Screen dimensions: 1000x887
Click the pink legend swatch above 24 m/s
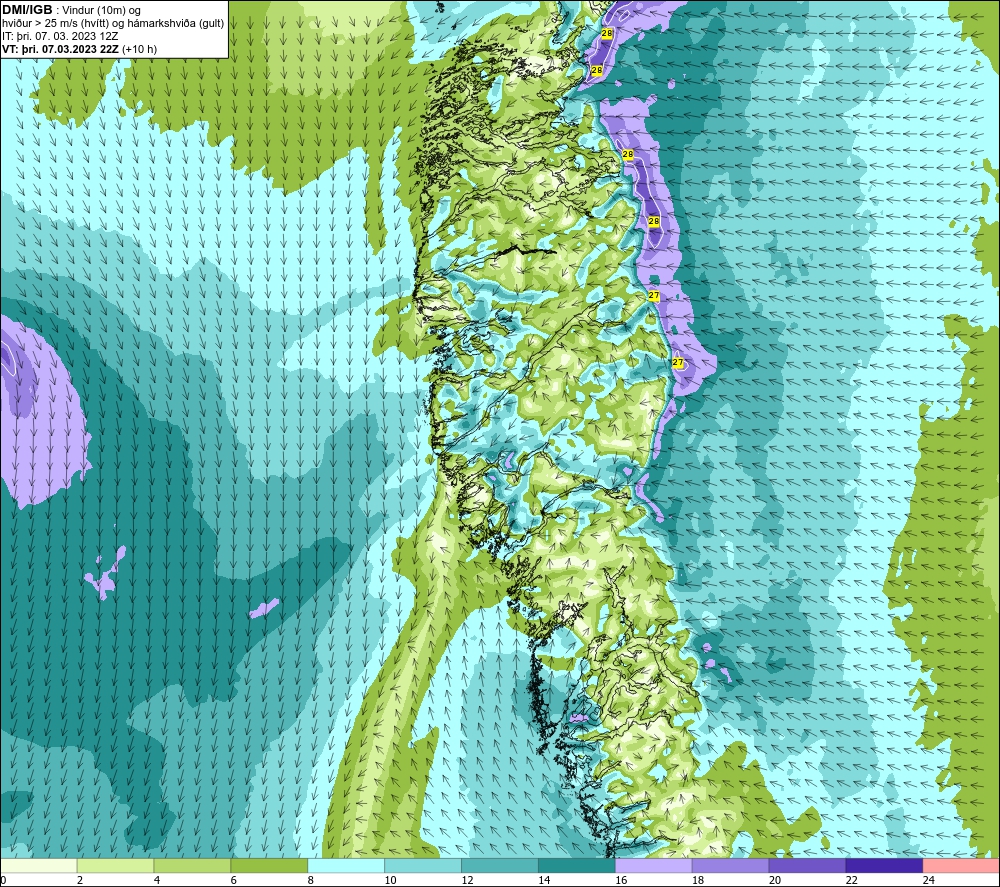(x=961, y=866)
